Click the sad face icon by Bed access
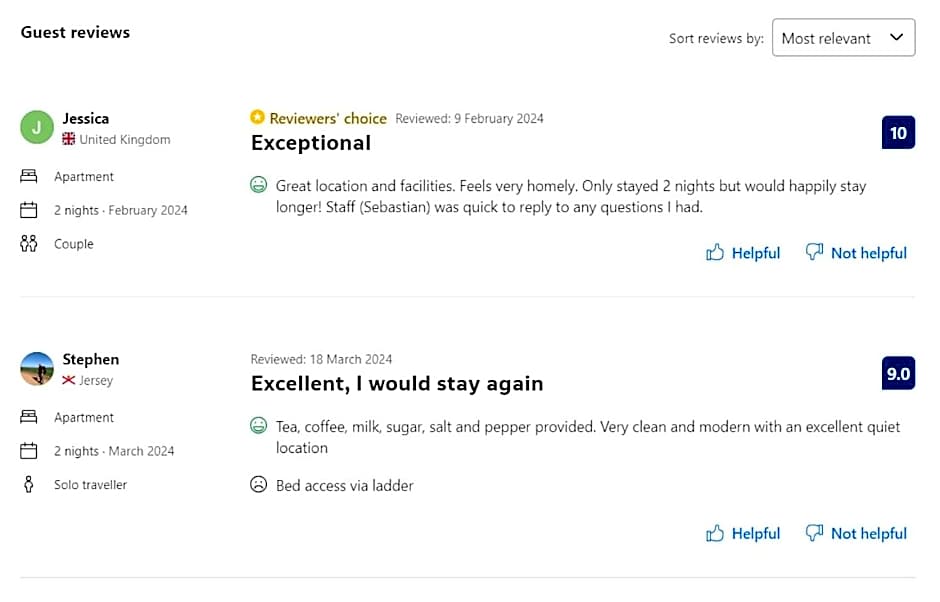 259,485
